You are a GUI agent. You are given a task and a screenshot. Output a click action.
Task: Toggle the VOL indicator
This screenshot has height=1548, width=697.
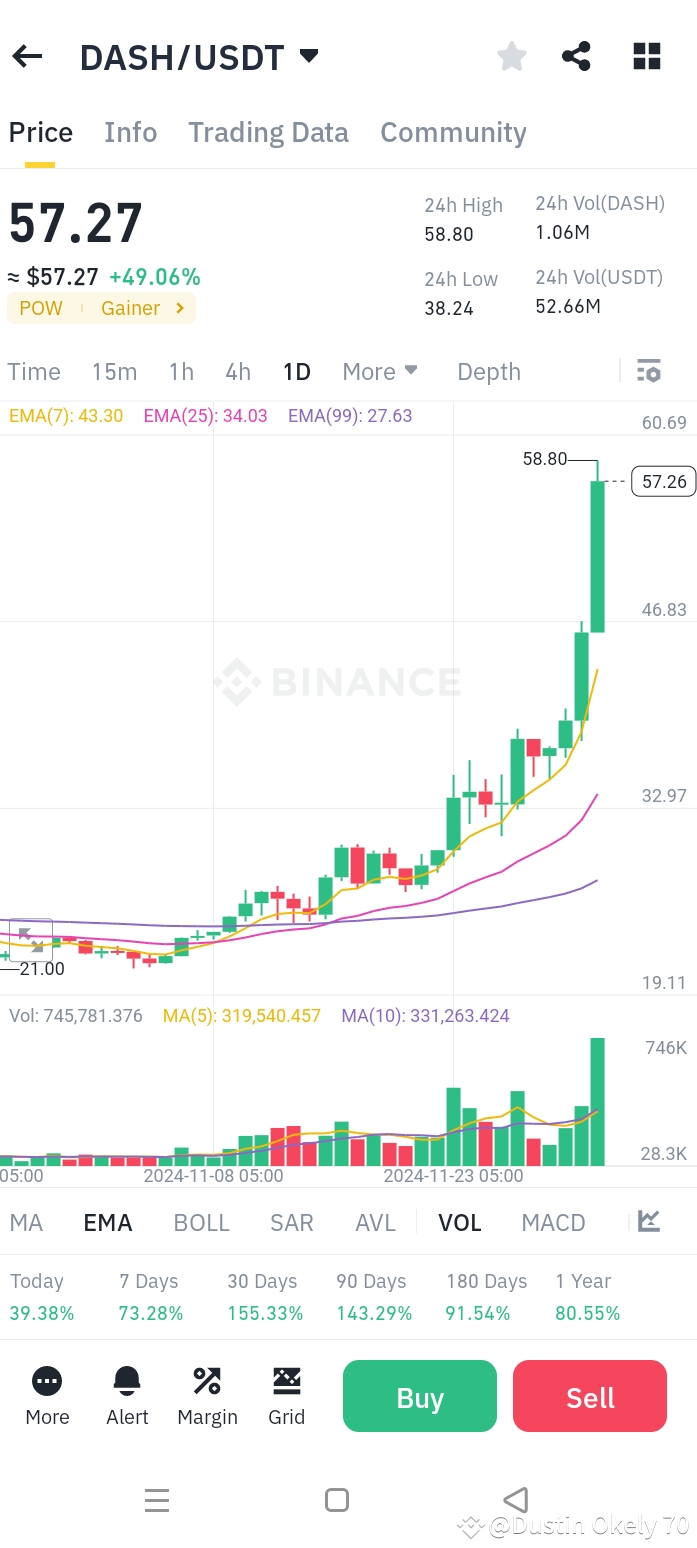pyautogui.click(x=459, y=1221)
